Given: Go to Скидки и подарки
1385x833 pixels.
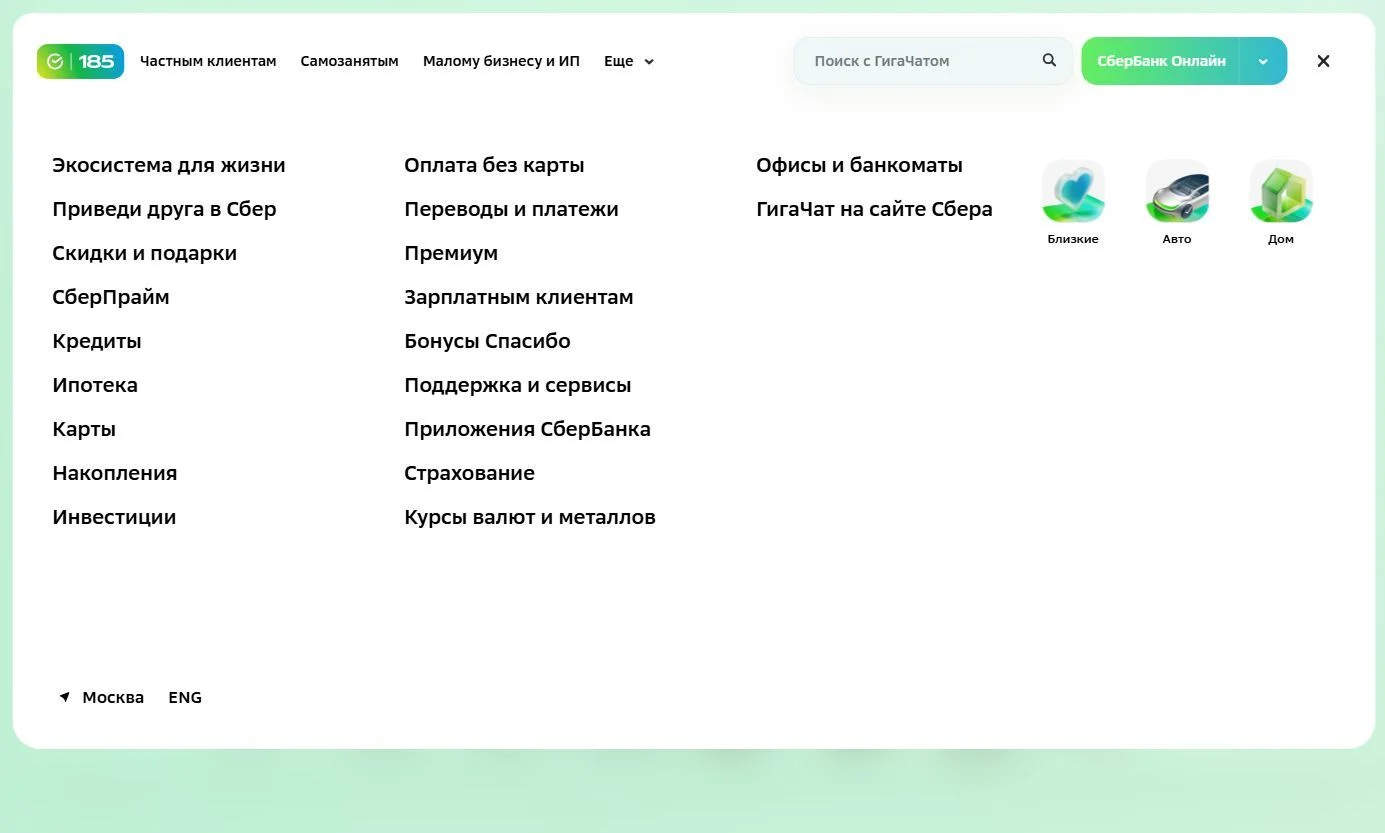Looking at the screenshot, I should point(144,253).
